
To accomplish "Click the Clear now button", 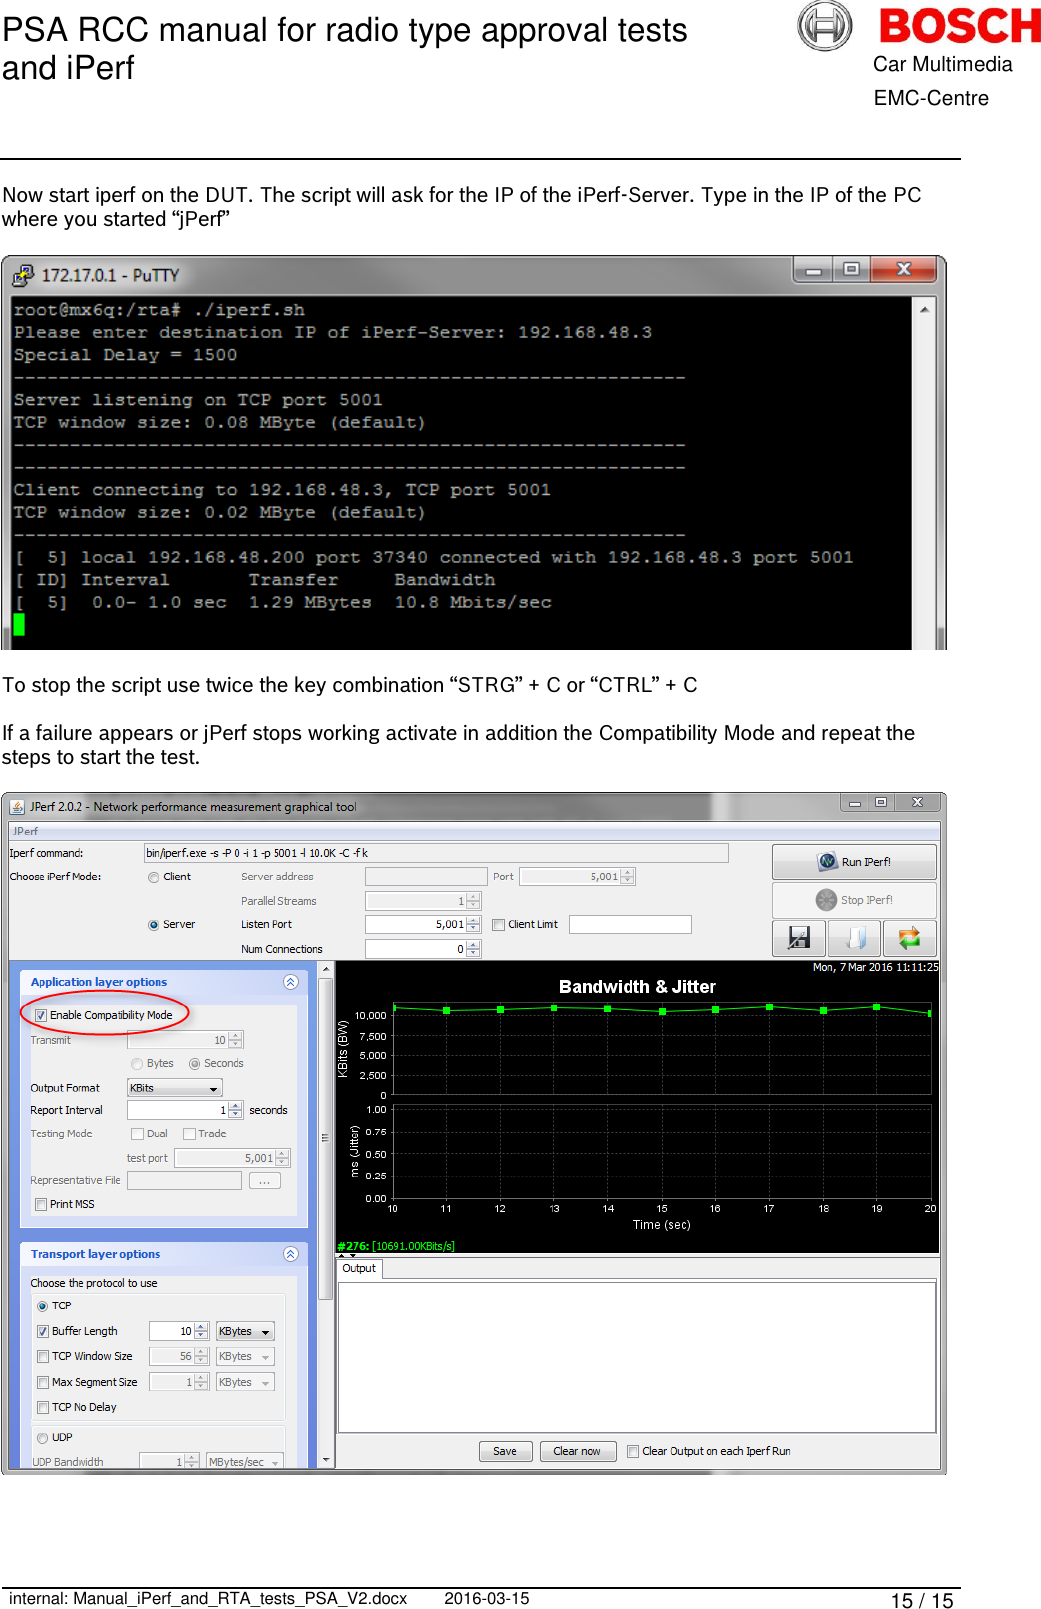I will [577, 1451].
